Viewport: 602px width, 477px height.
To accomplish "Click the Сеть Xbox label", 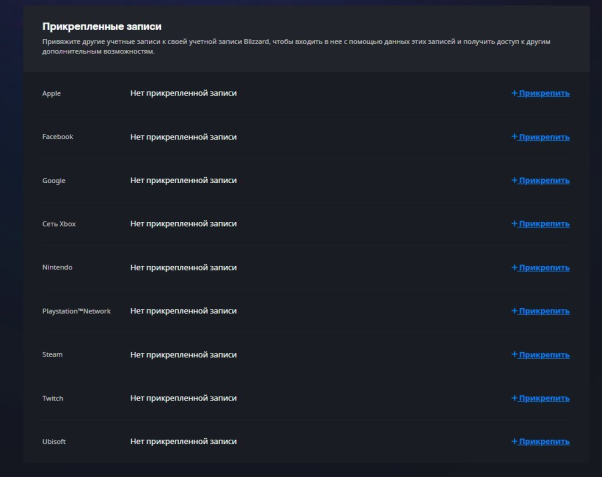I will click(x=59, y=224).
